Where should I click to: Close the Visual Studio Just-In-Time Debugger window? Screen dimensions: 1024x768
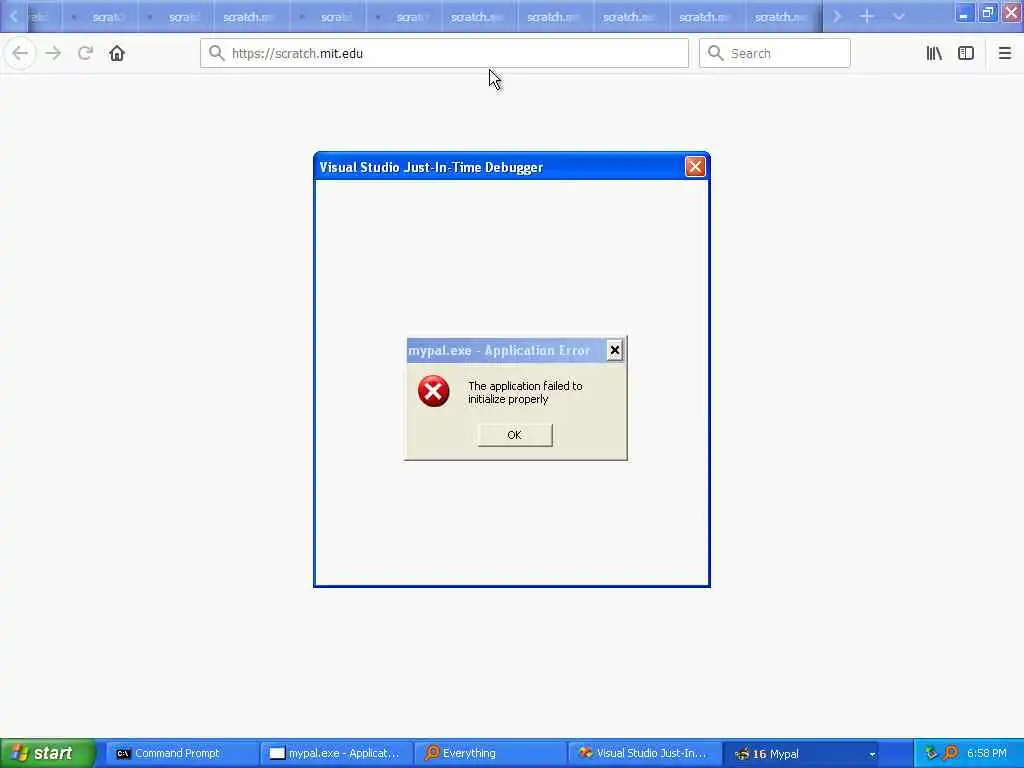pos(695,167)
